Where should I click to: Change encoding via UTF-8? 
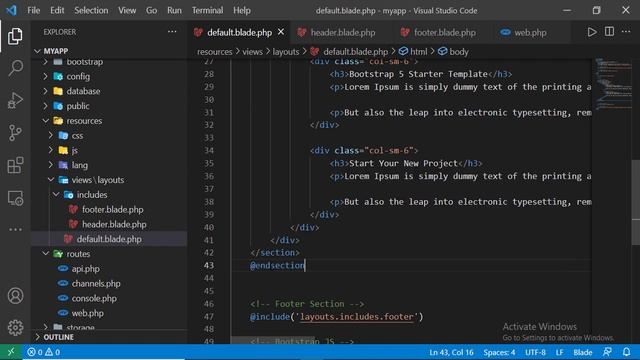[535, 352]
